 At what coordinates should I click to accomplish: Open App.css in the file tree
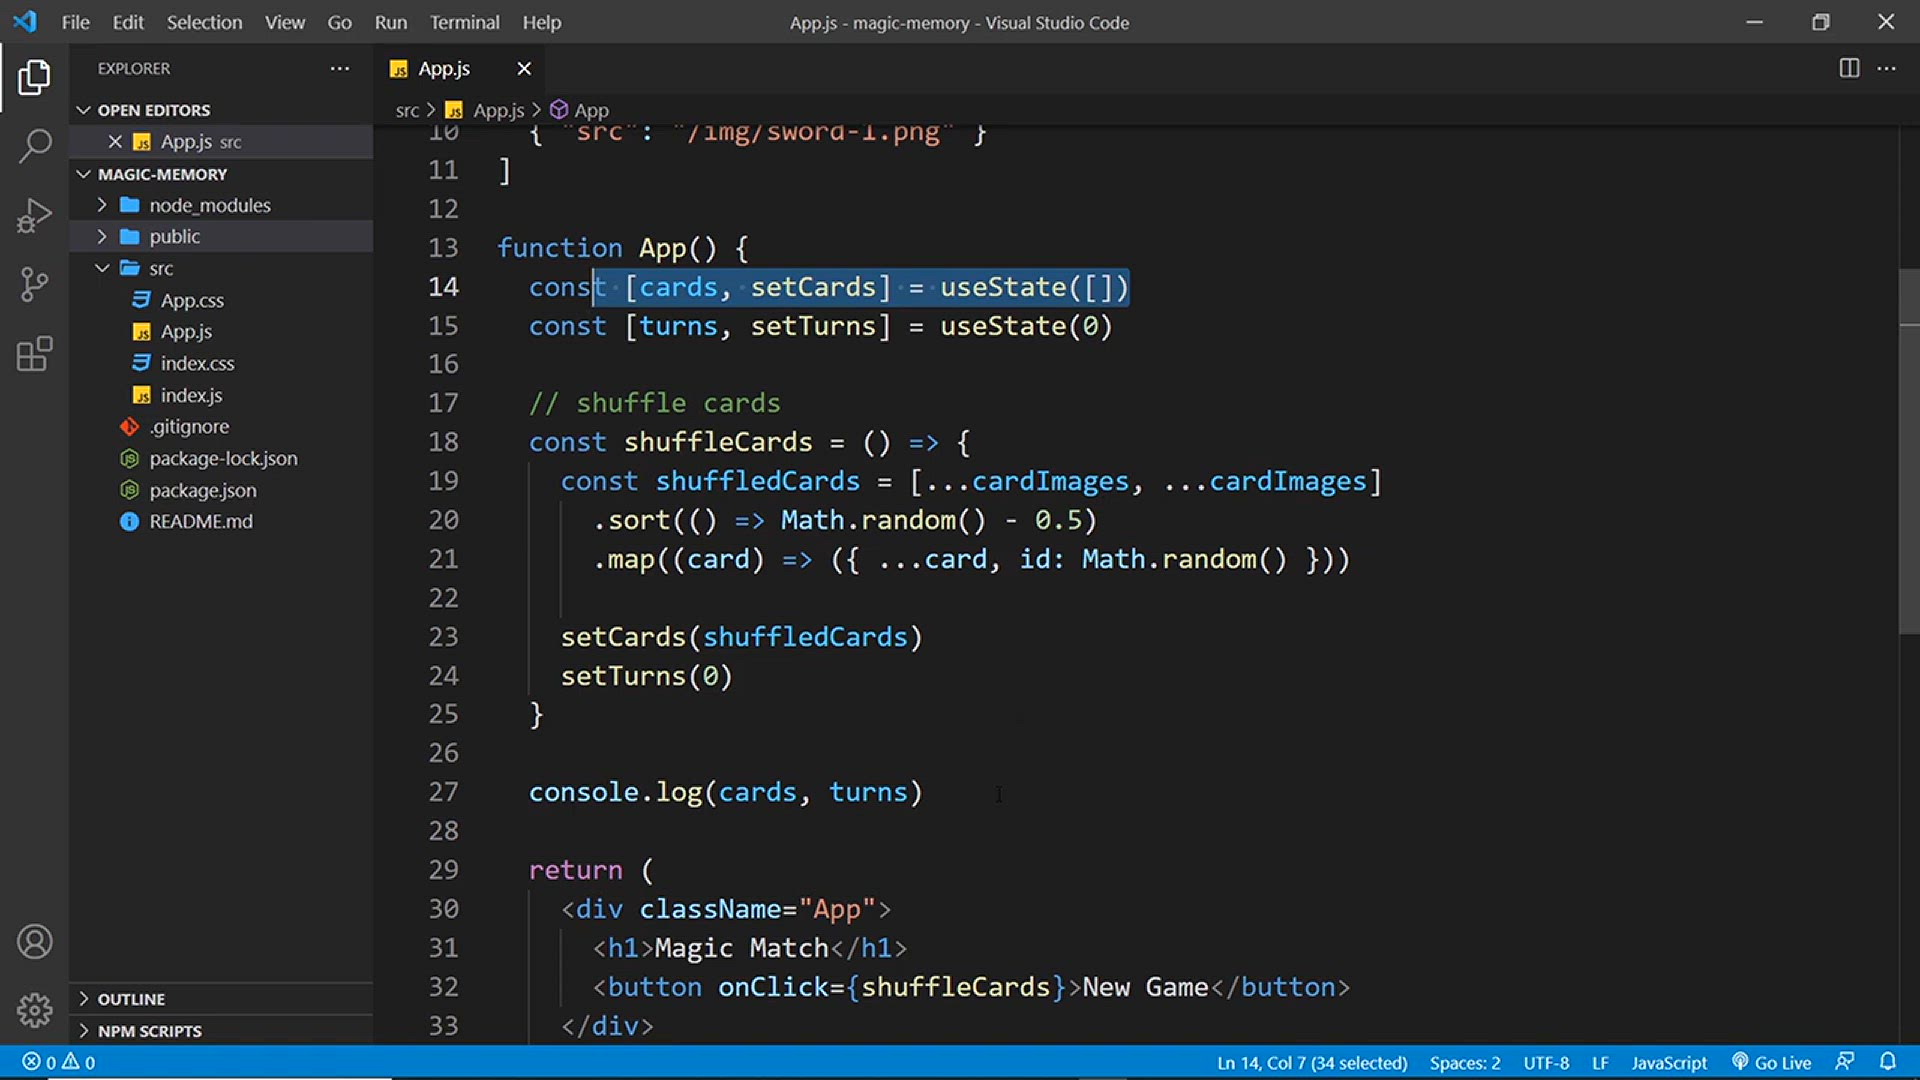pos(192,300)
